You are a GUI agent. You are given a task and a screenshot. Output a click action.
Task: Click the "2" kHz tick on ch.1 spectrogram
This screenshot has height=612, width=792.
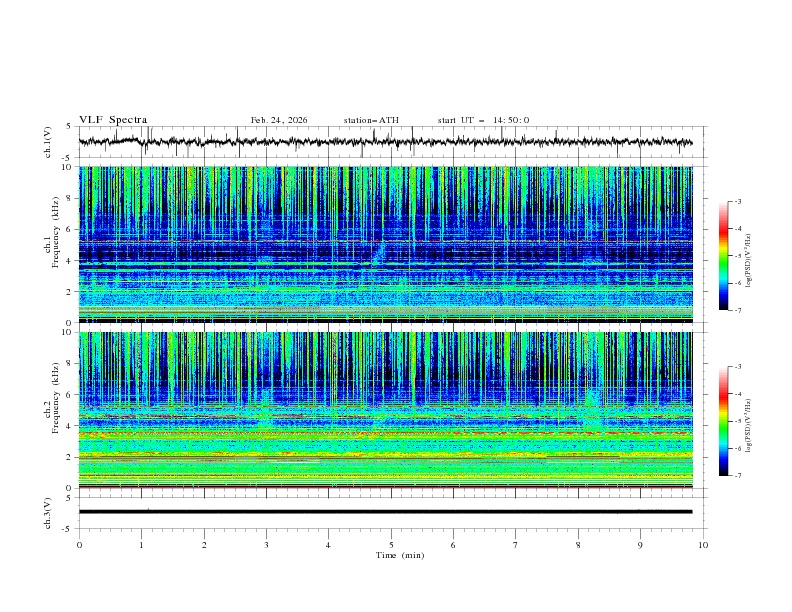click(70, 291)
